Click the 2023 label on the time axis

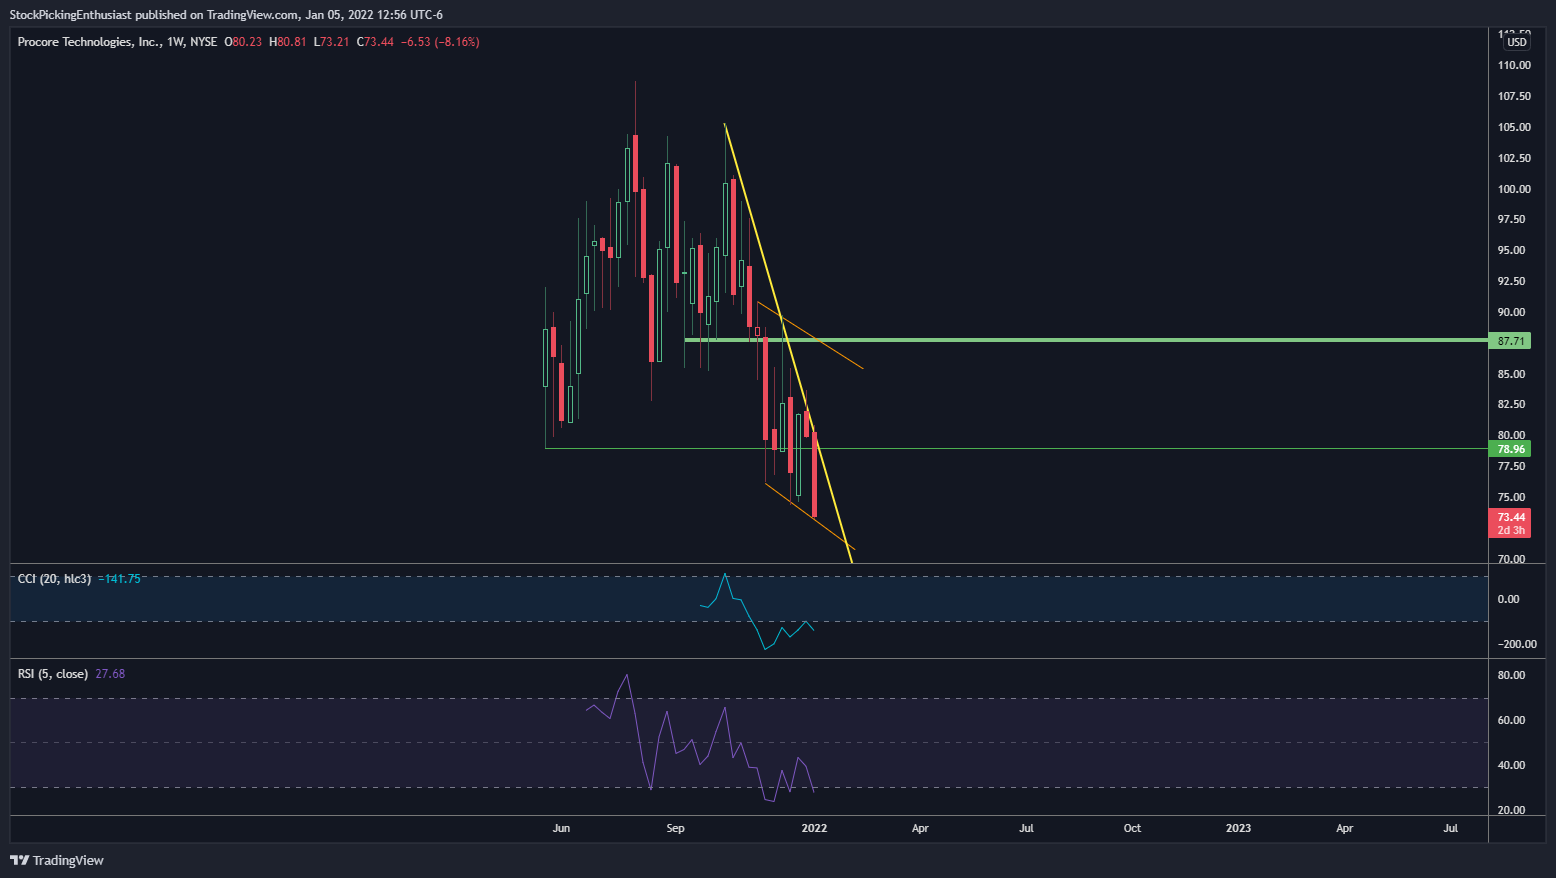pos(1238,828)
